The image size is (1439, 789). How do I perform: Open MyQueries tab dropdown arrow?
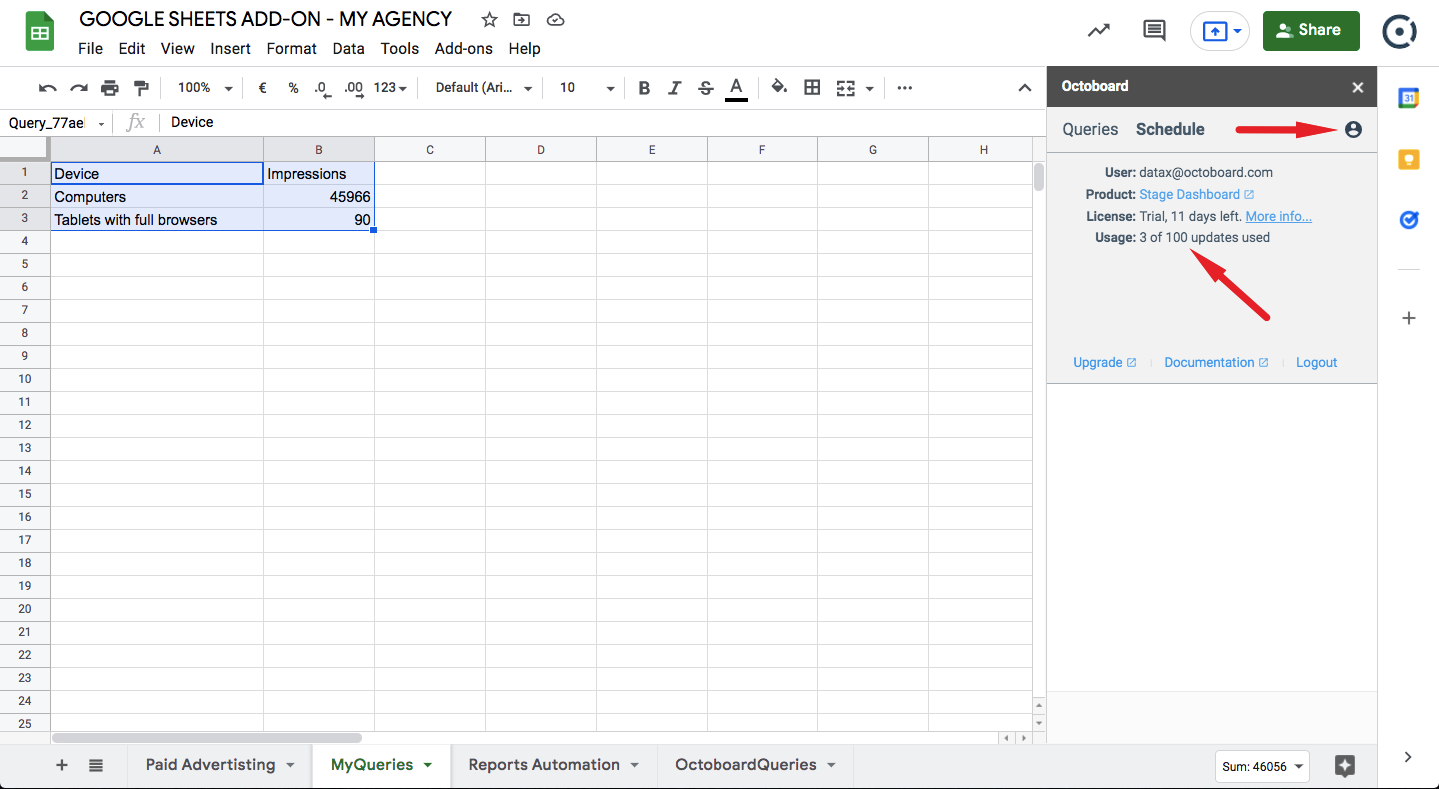428,765
